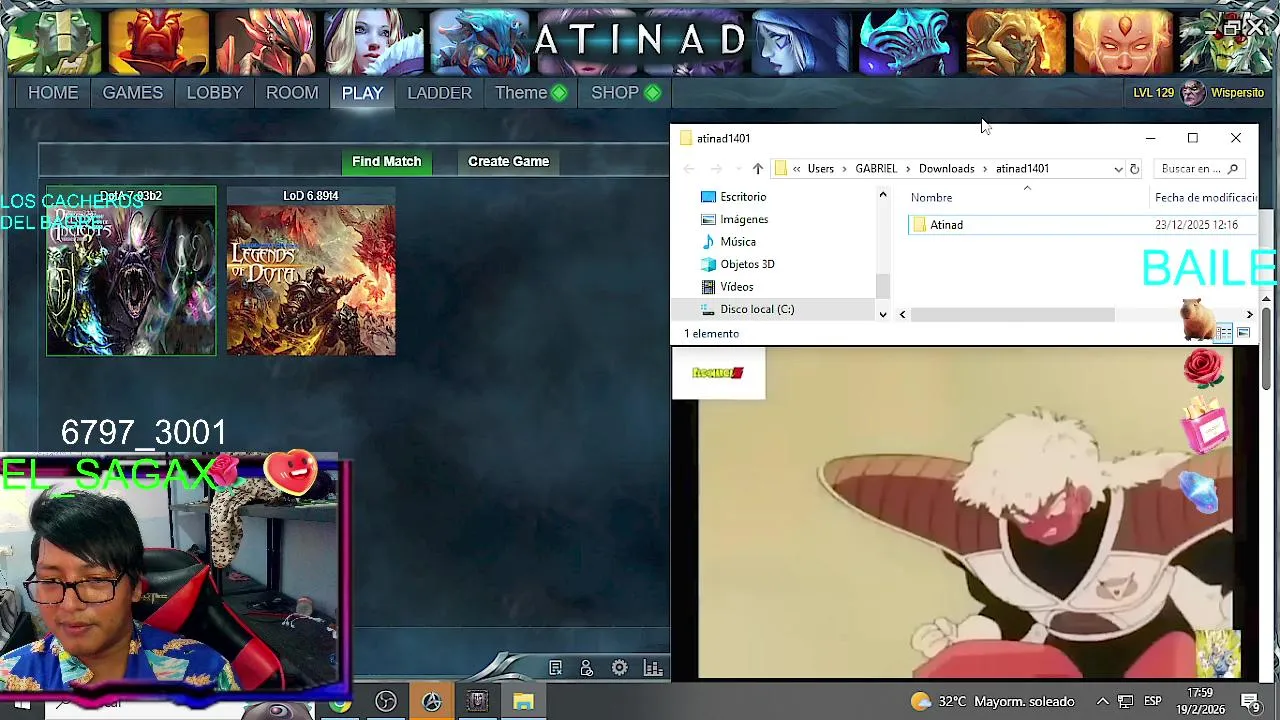Click the Atinad taskbar icon
1280x720 pixels.
[x=432, y=702]
